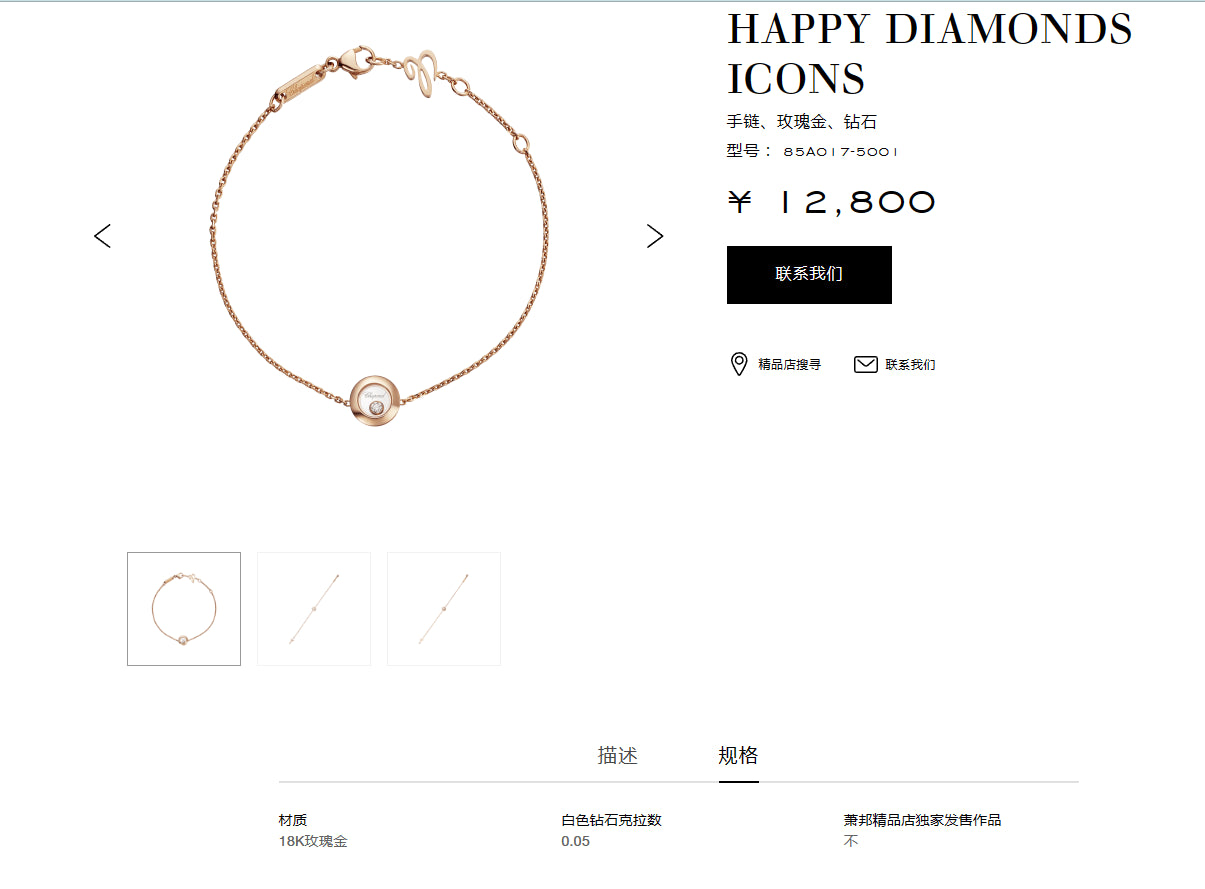The image size is (1205, 889).
Task: Click the location pin icon
Action: pos(739,364)
